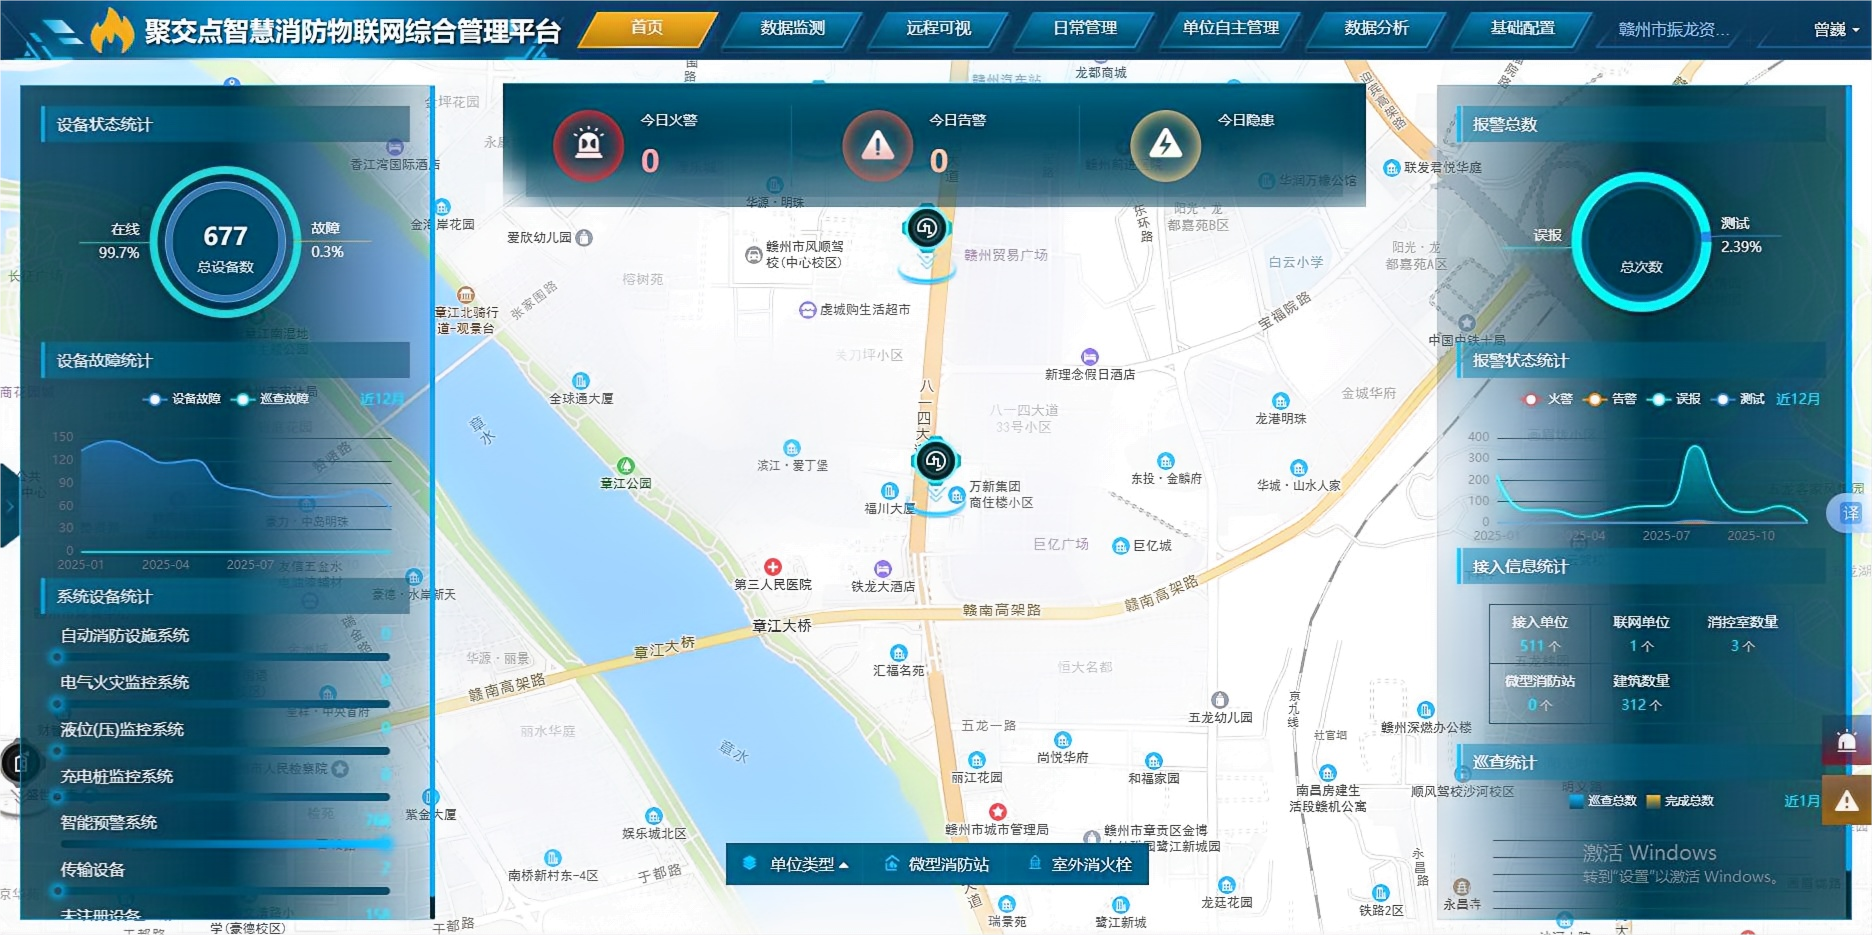Click the map device marker near 万新集团

935,461
